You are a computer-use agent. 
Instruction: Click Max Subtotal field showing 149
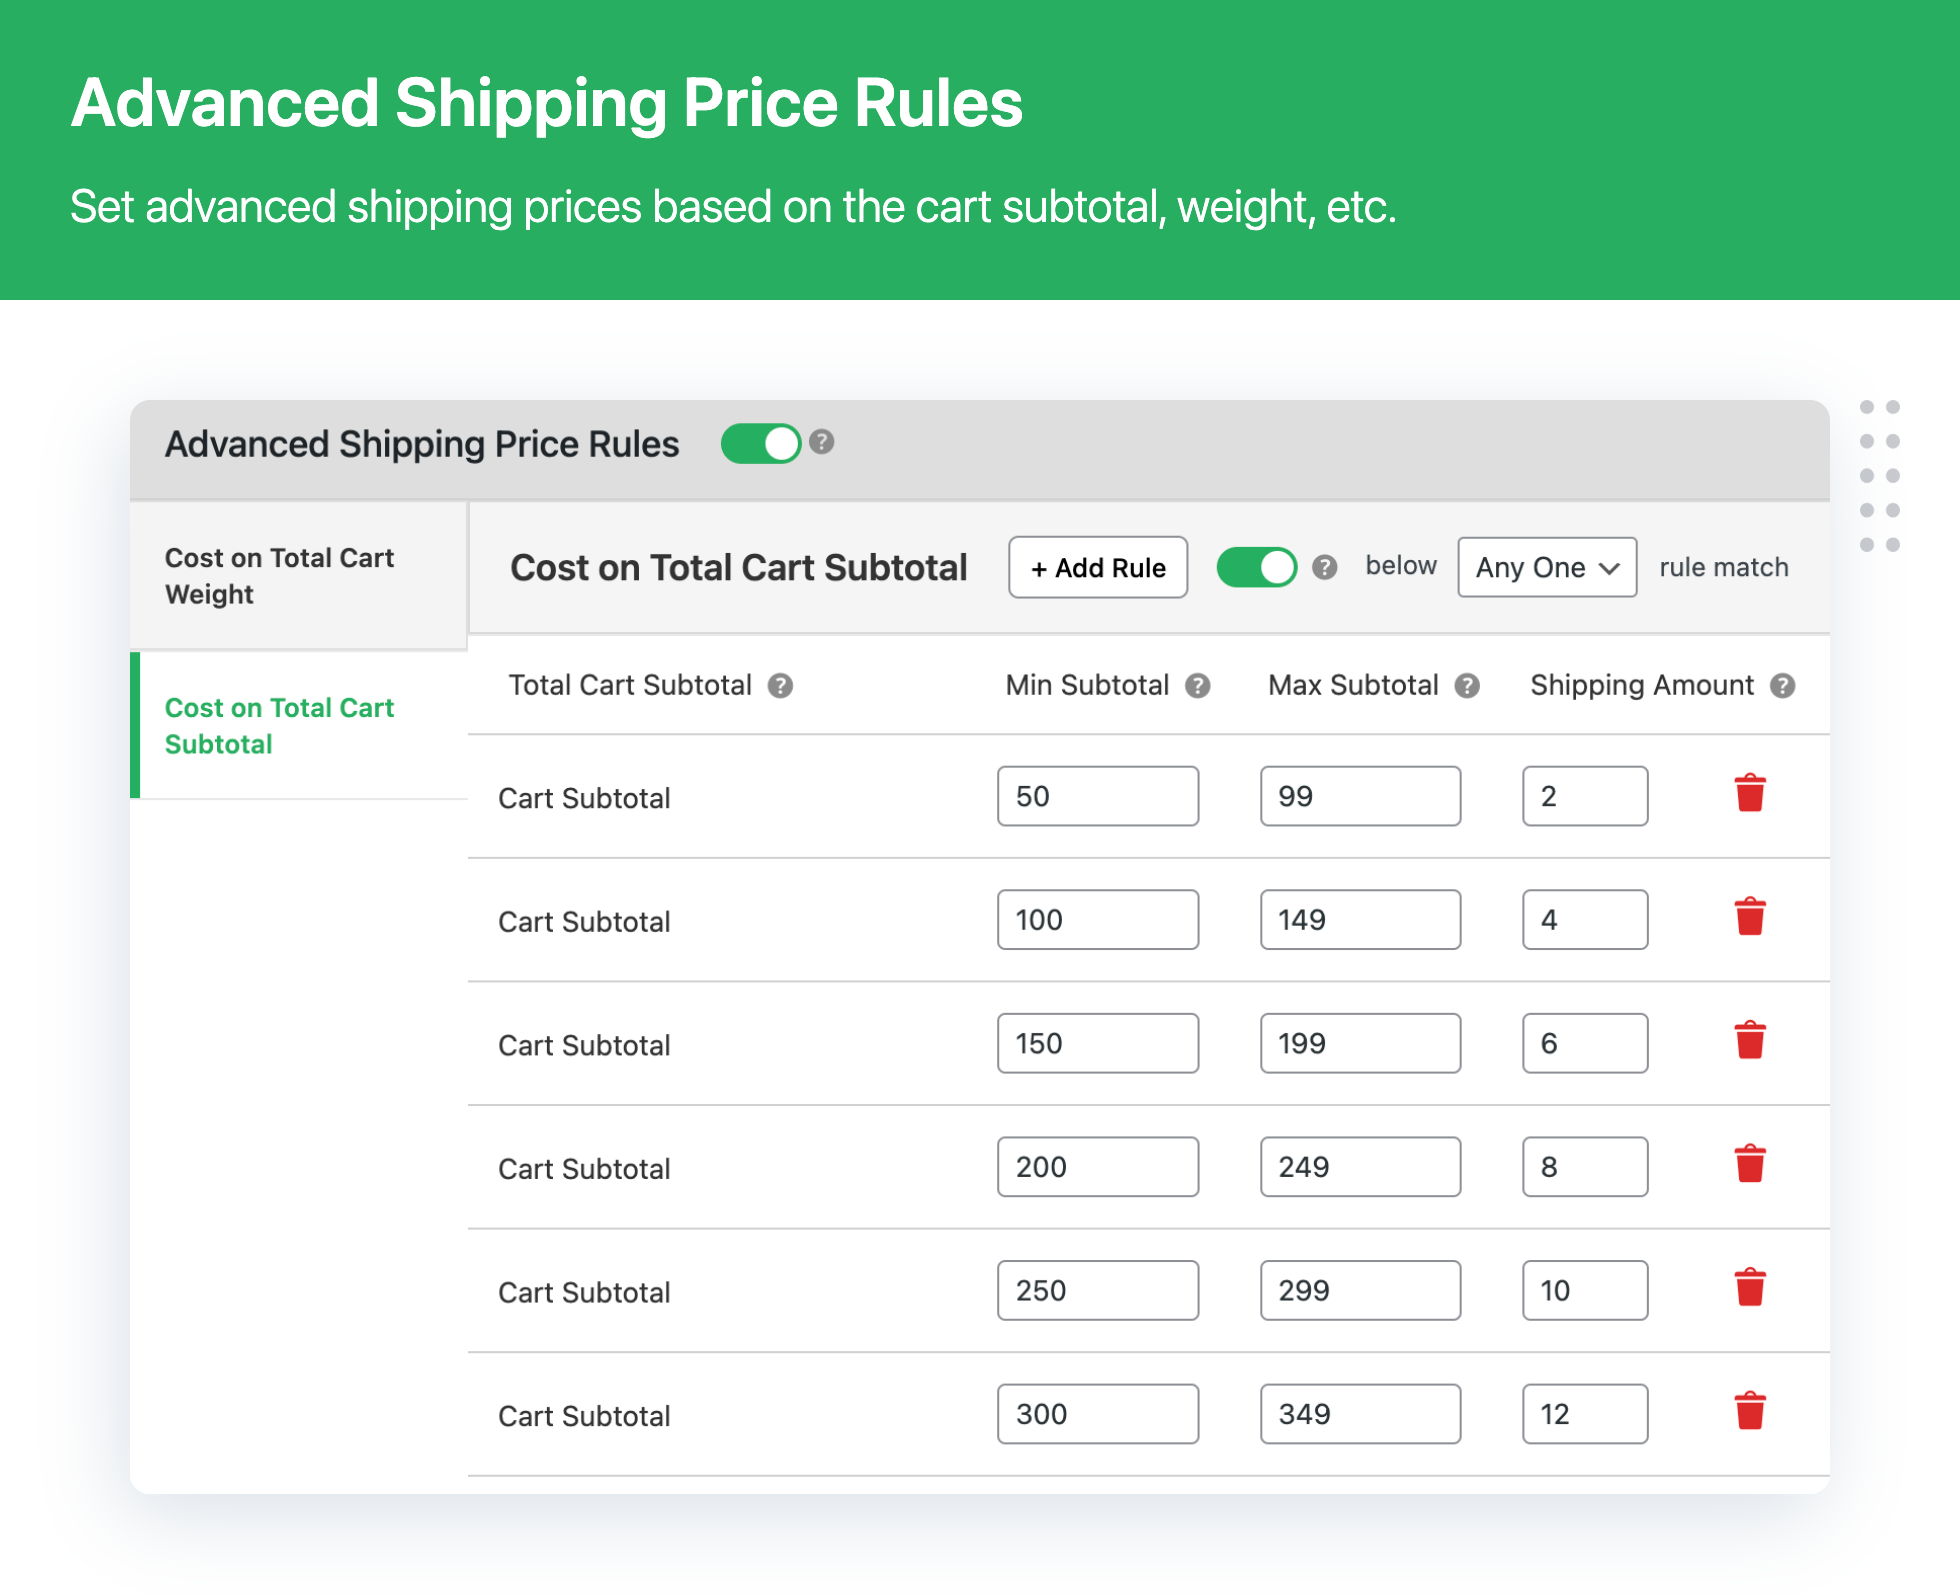coord(1359,920)
